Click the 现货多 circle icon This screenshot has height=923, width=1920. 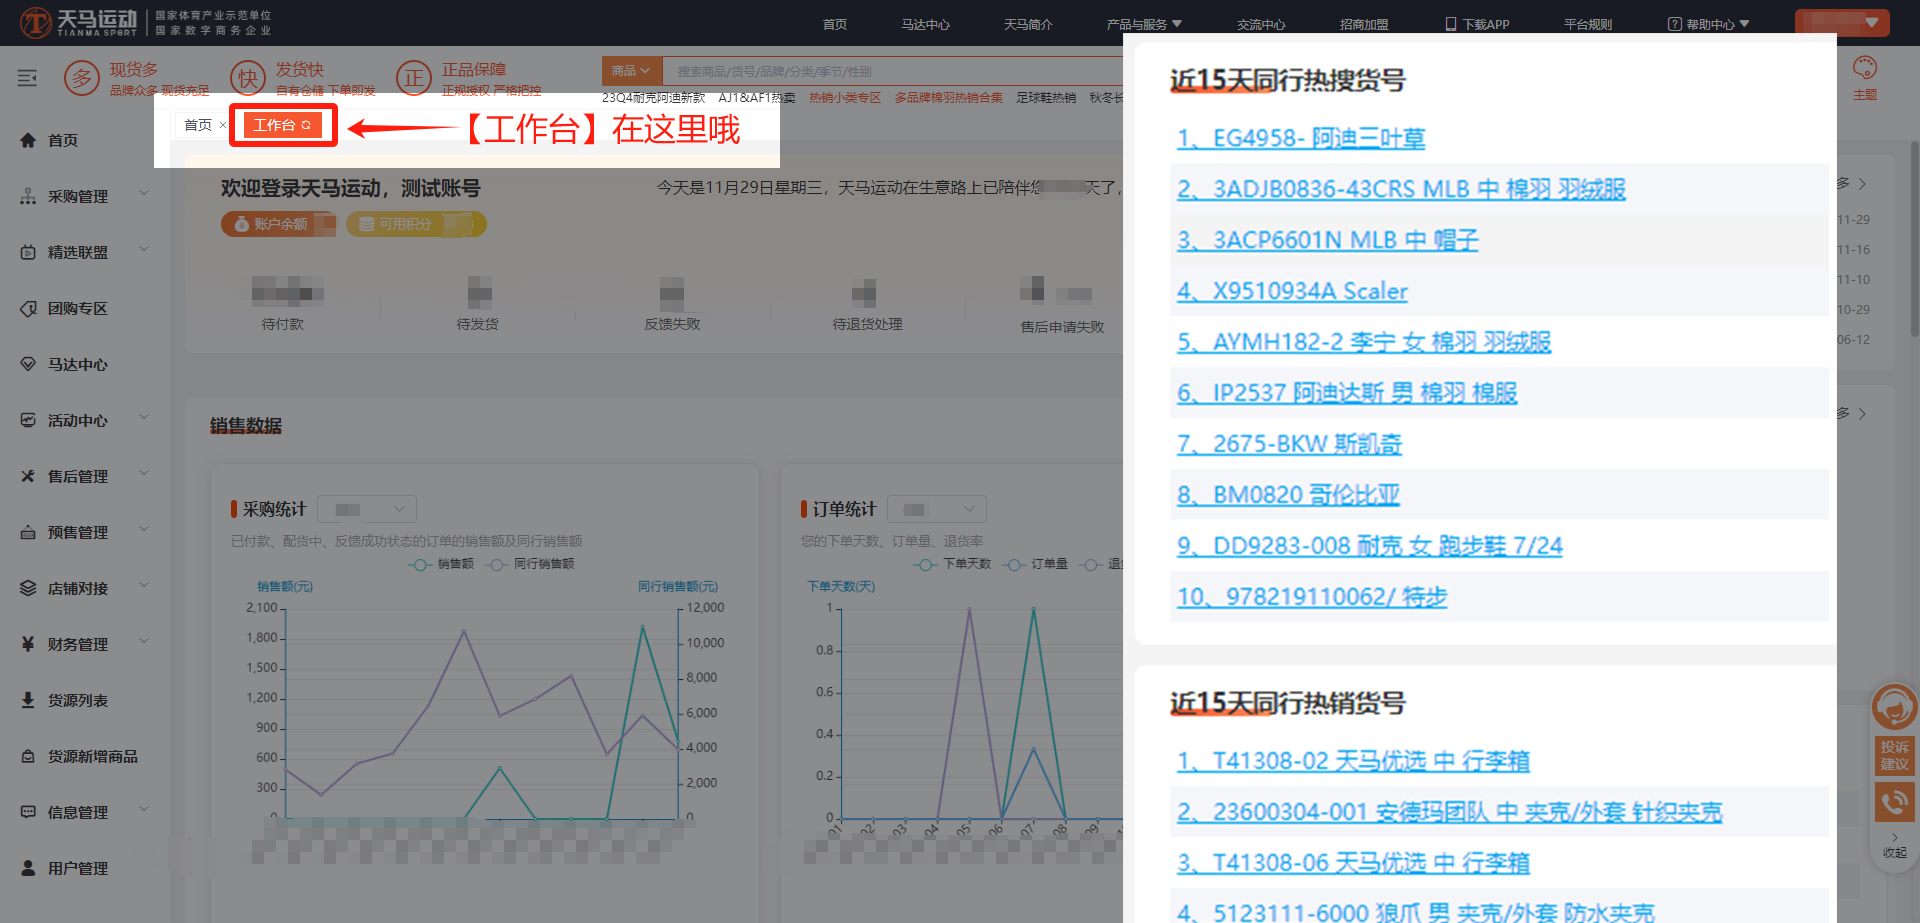(x=82, y=78)
